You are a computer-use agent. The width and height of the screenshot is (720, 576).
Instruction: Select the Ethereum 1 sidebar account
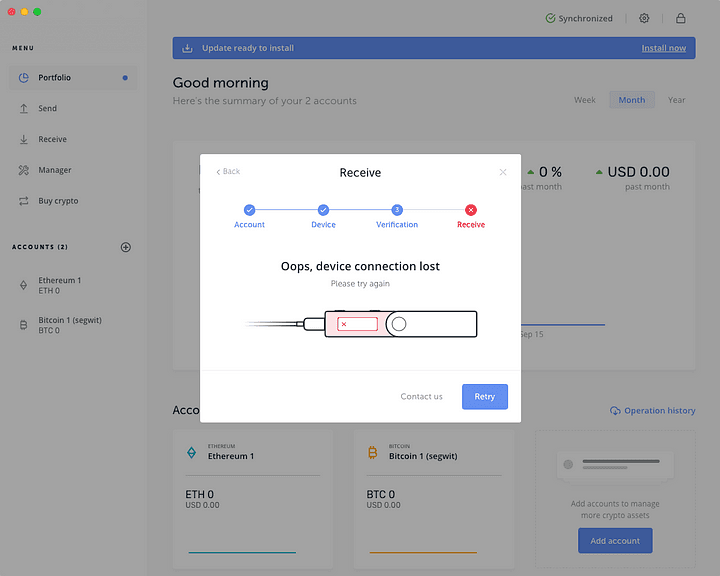(73, 285)
